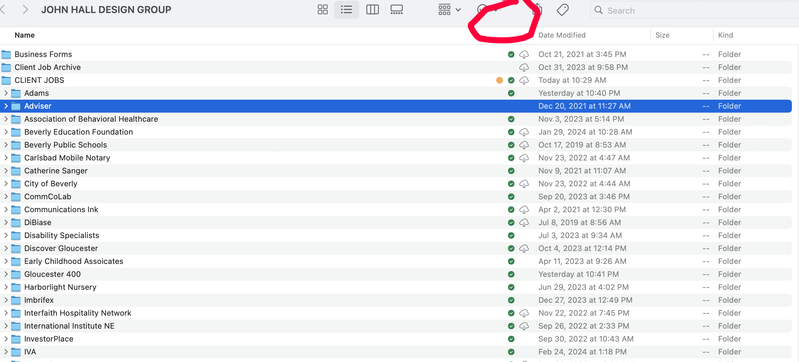Expand the Communications Ink folder
This screenshot has width=799, height=362.
coord(6,210)
